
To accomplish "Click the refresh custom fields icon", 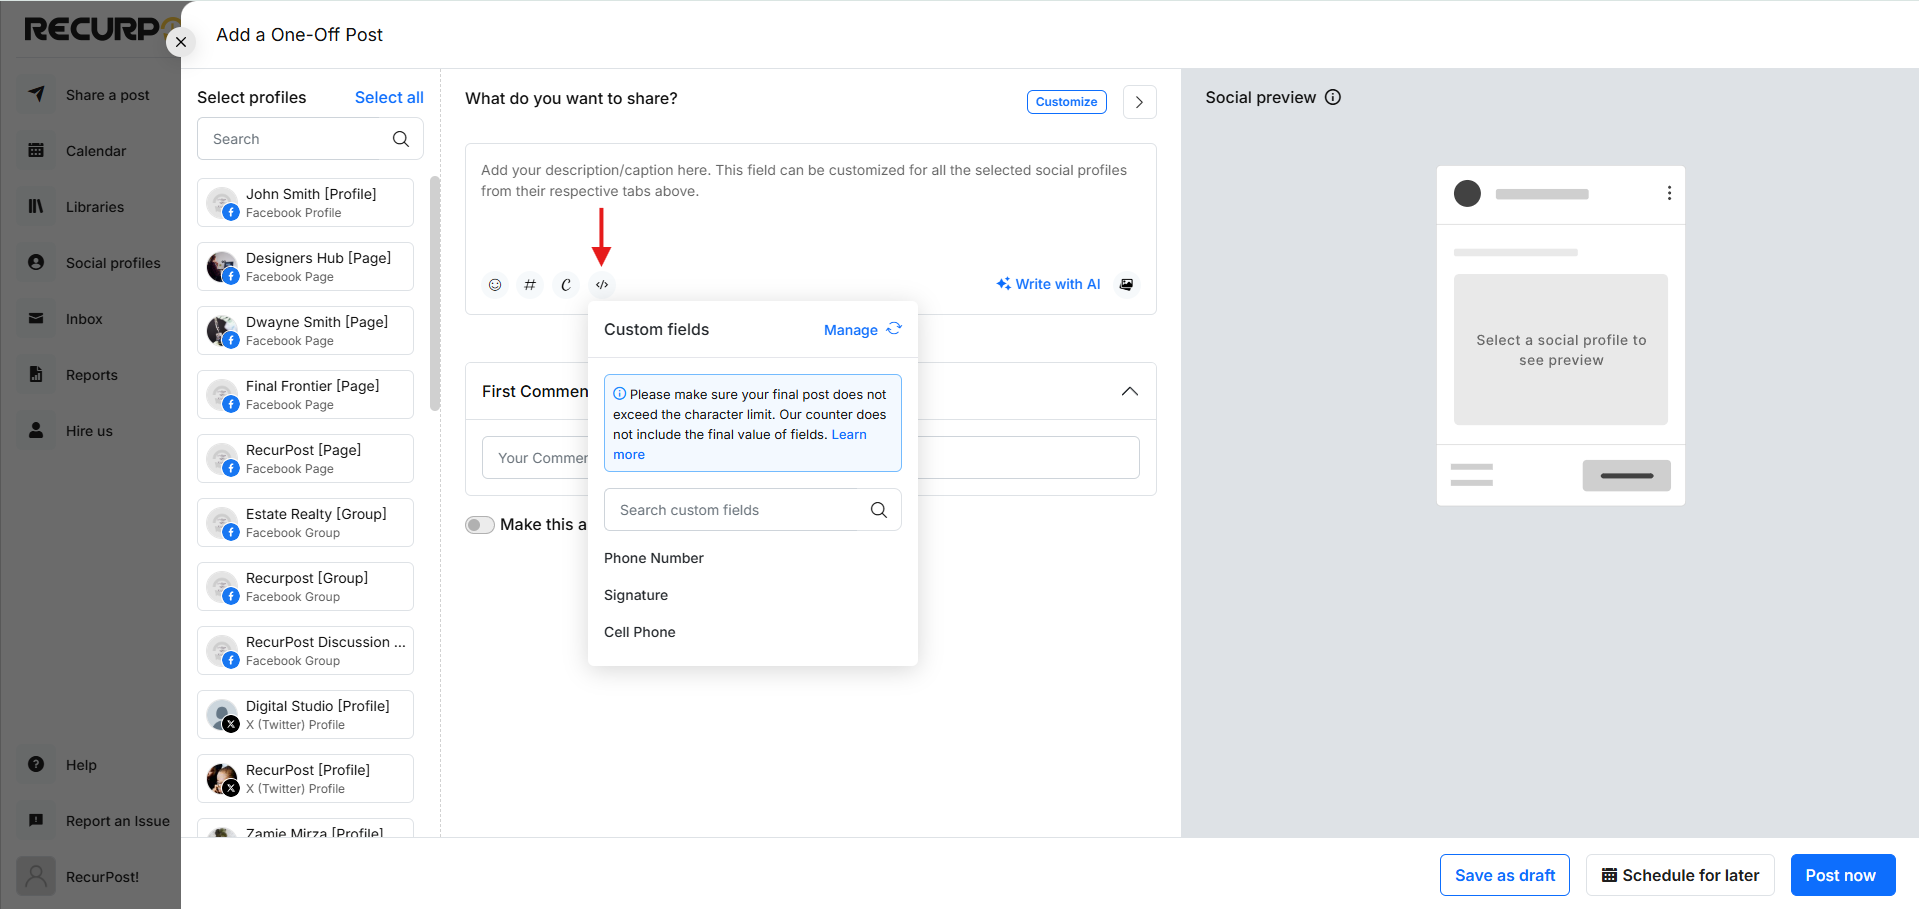I will 894,329.
